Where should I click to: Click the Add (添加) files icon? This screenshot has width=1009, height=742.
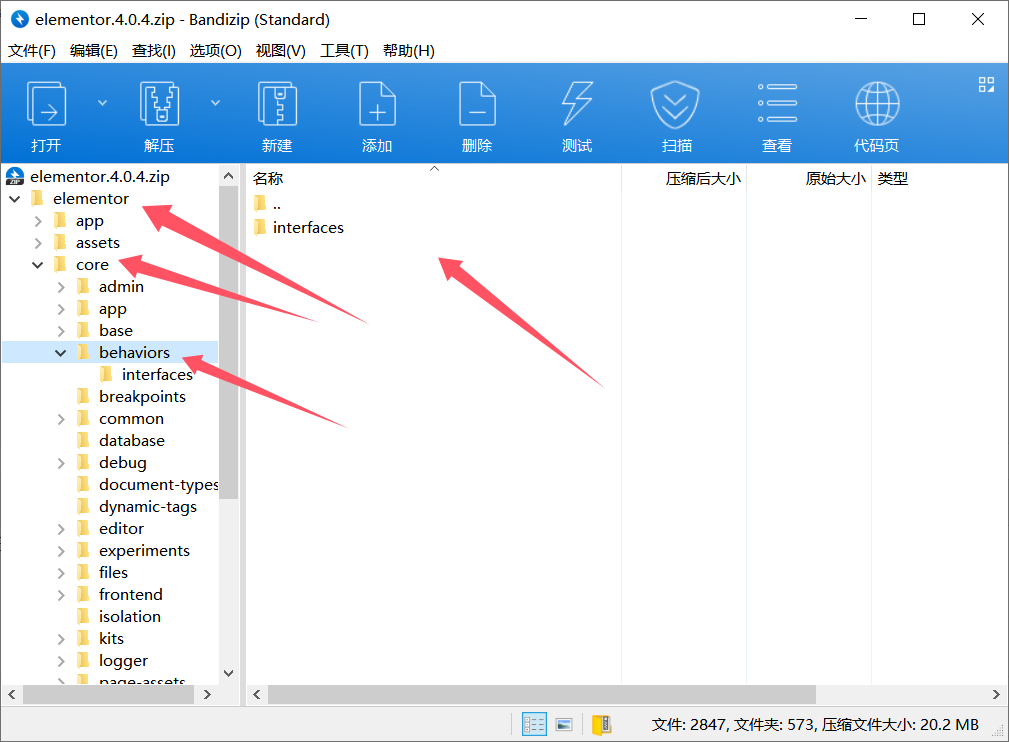click(377, 104)
